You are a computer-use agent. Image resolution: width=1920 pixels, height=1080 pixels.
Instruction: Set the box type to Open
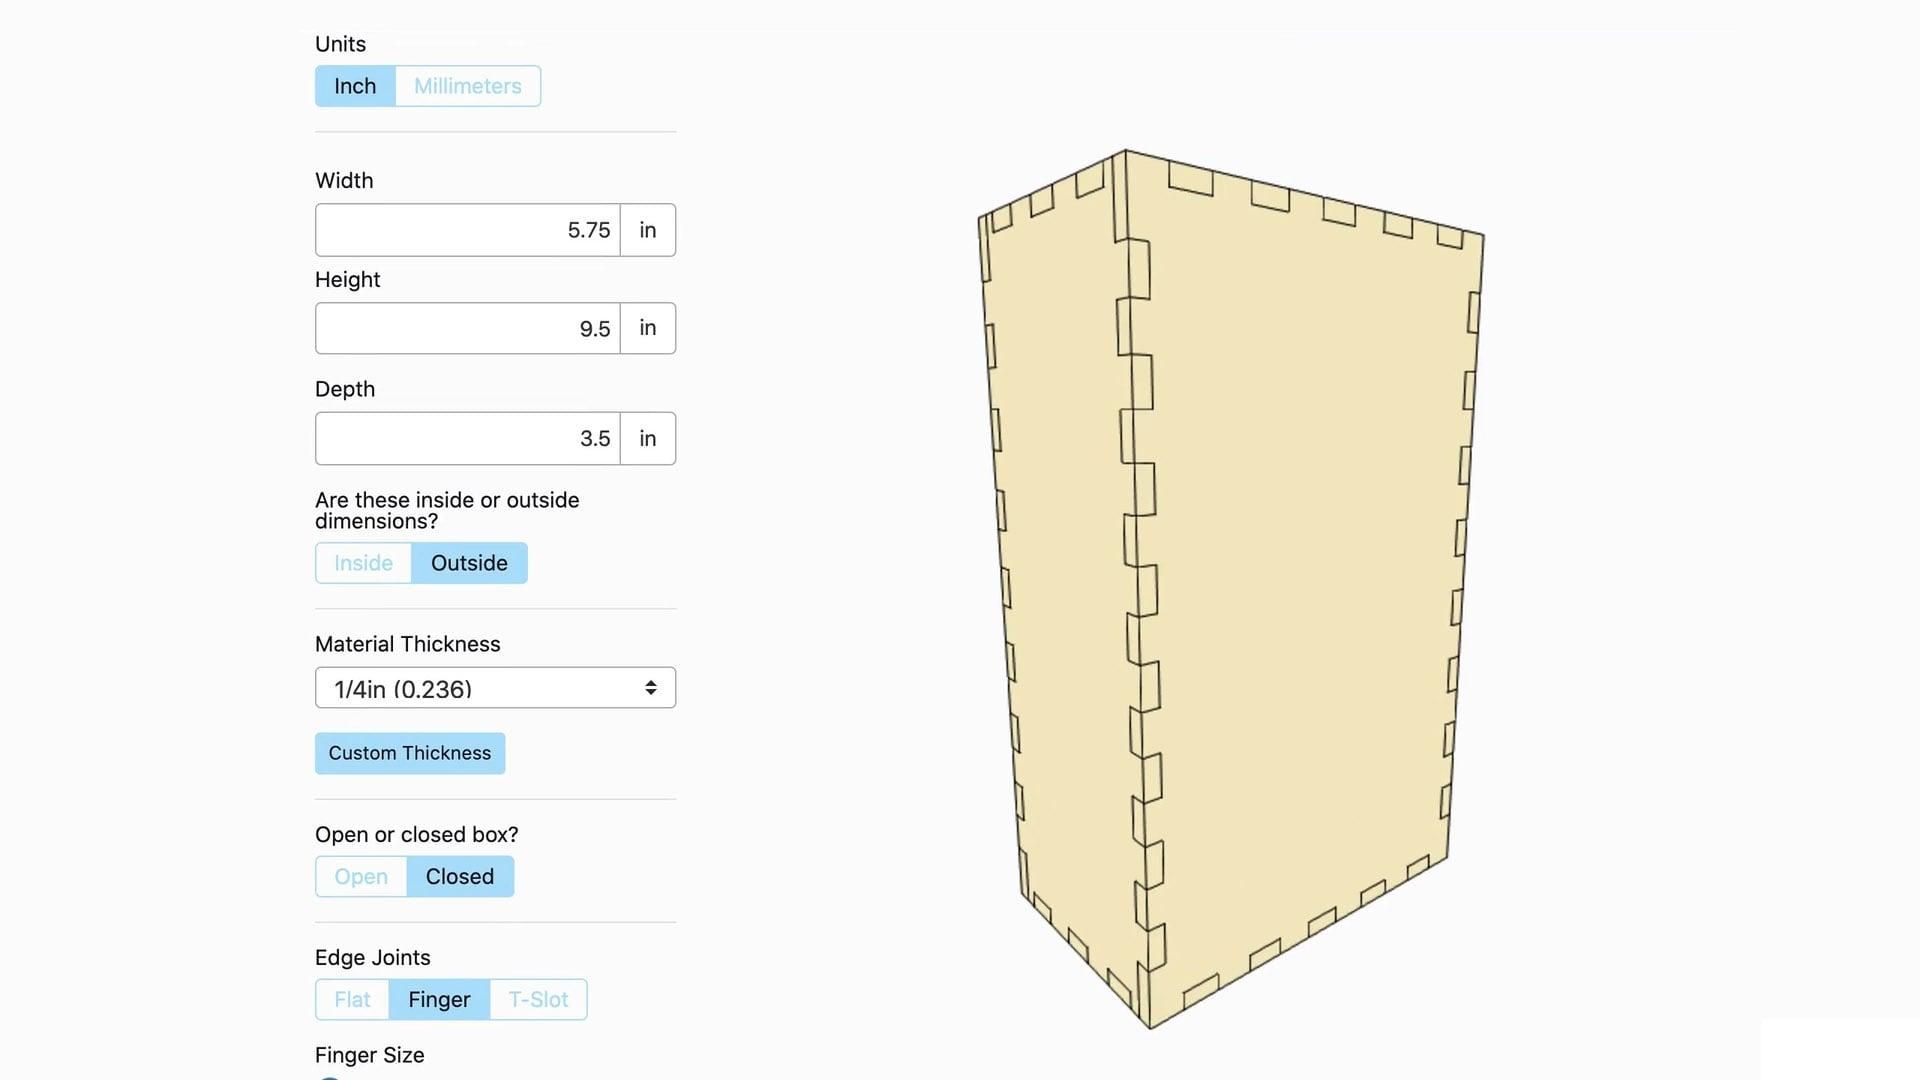click(361, 877)
